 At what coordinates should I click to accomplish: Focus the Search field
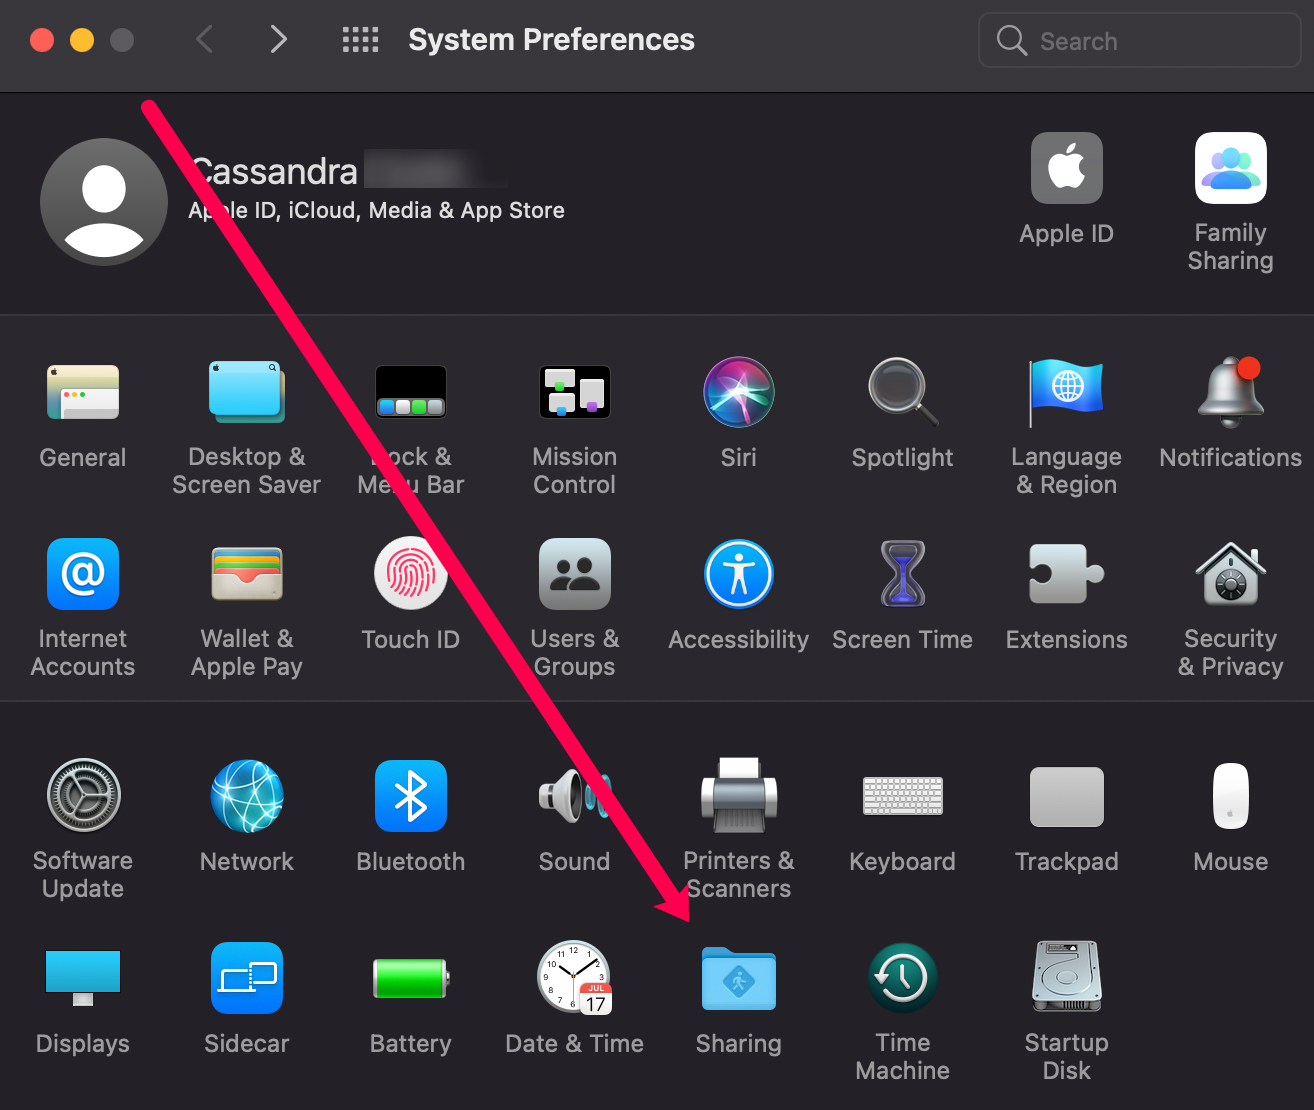pos(1140,40)
